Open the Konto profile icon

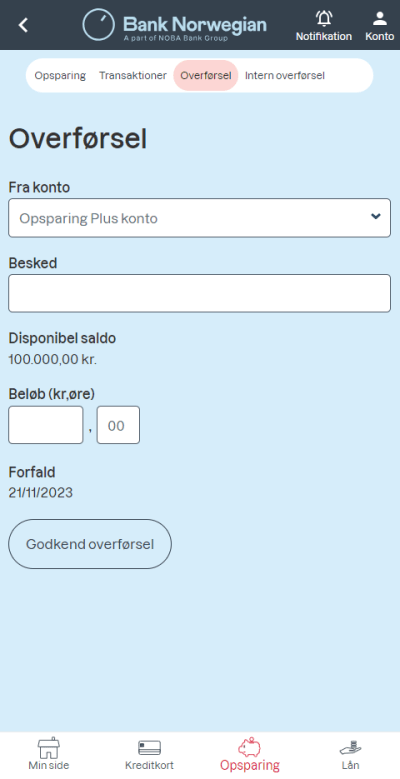click(x=380, y=18)
